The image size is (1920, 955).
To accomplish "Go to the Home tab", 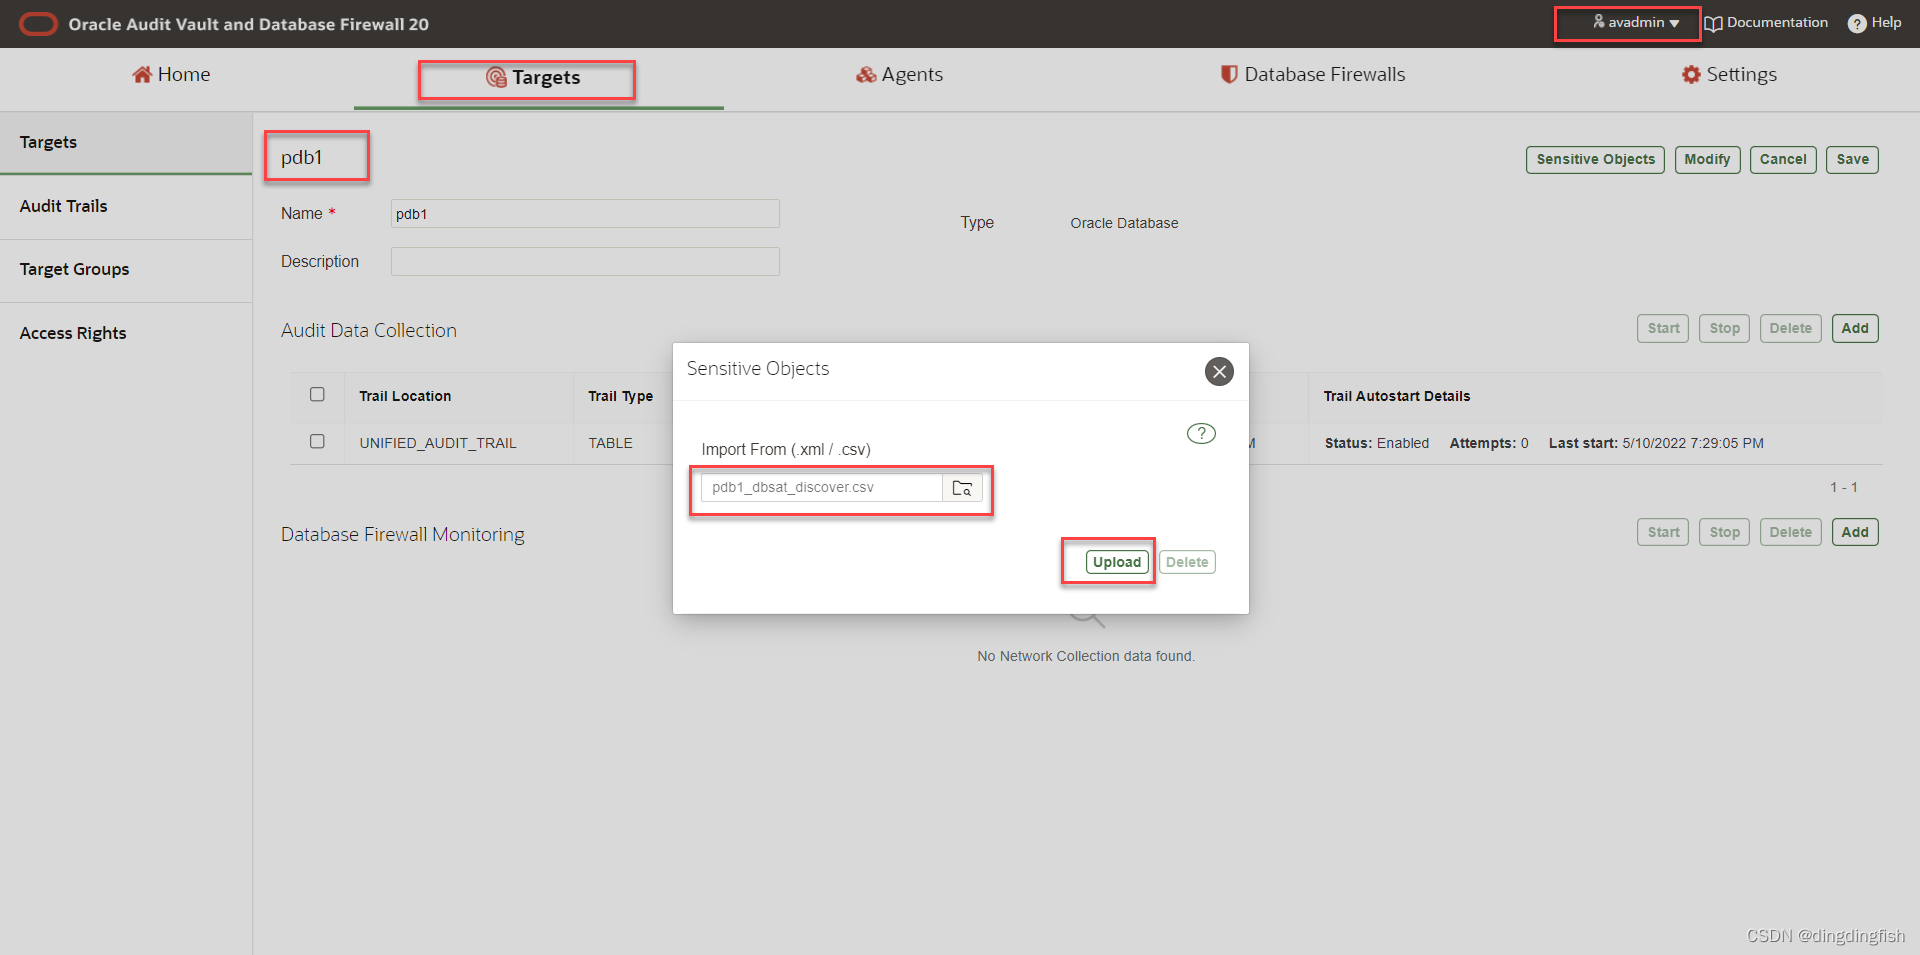I will 171,75.
